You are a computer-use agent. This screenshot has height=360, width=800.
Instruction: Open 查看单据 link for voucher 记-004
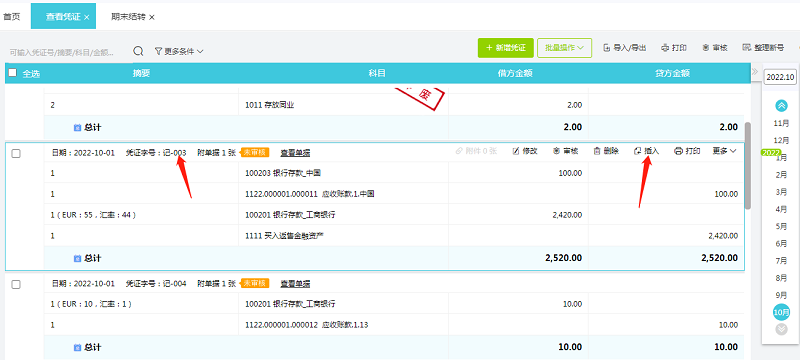tap(295, 284)
